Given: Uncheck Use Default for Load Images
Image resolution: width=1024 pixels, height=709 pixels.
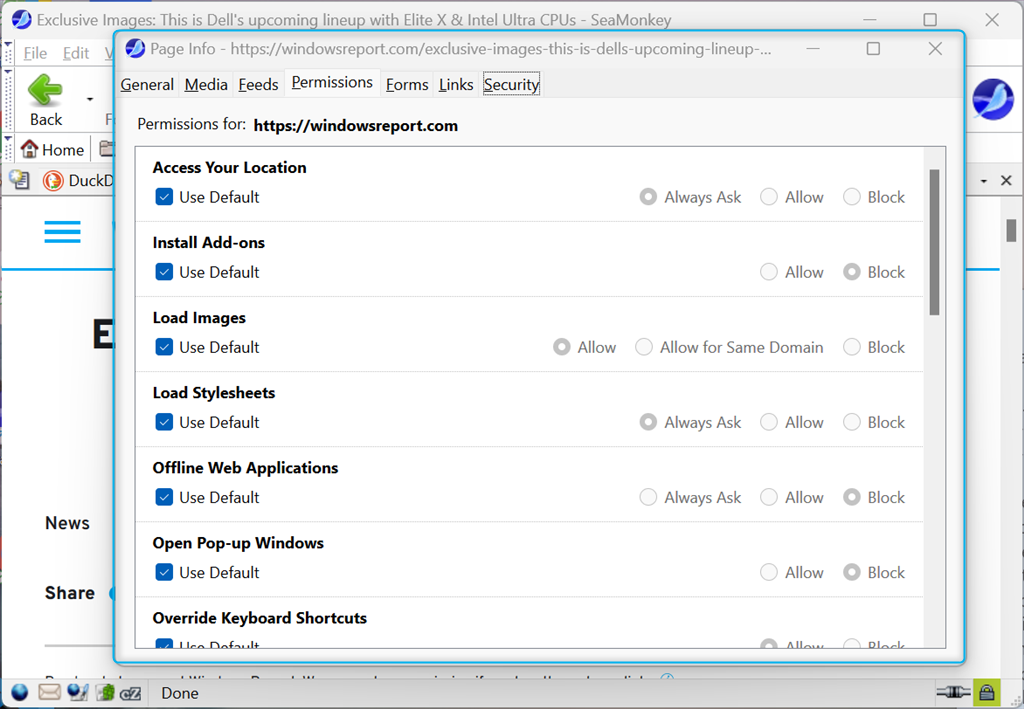Looking at the screenshot, I should click(164, 347).
